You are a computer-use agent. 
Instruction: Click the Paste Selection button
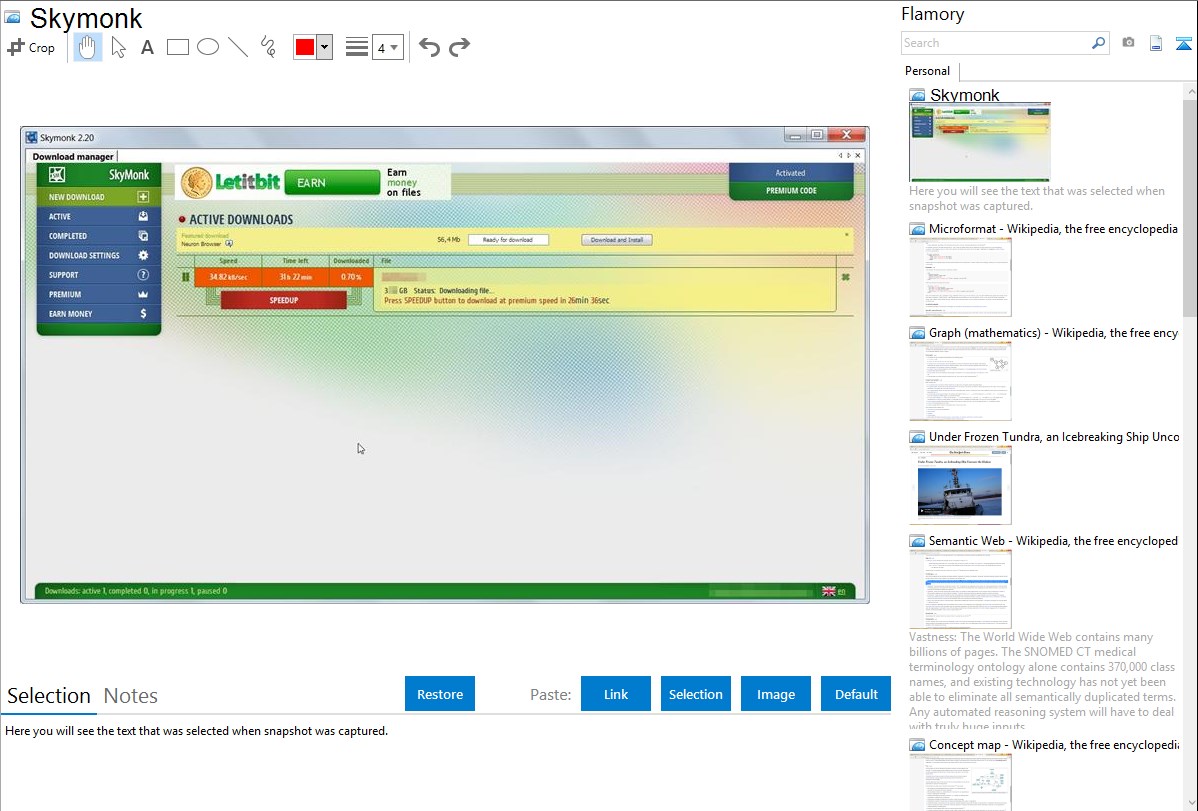click(695, 694)
